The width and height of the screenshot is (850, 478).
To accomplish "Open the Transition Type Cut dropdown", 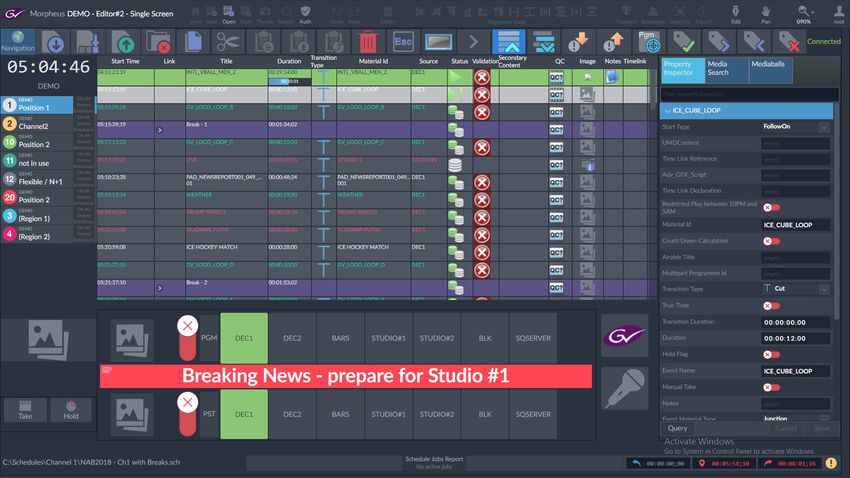I will coord(823,289).
